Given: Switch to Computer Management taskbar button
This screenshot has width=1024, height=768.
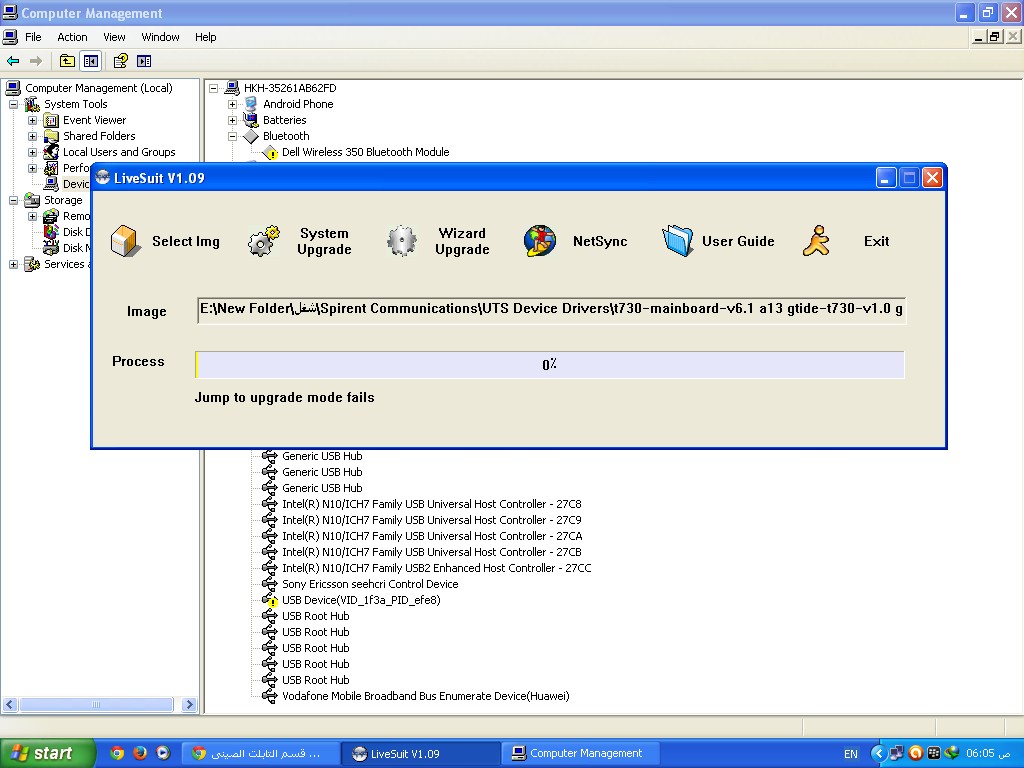Looking at the screenshot, I should tap(580, 754).
